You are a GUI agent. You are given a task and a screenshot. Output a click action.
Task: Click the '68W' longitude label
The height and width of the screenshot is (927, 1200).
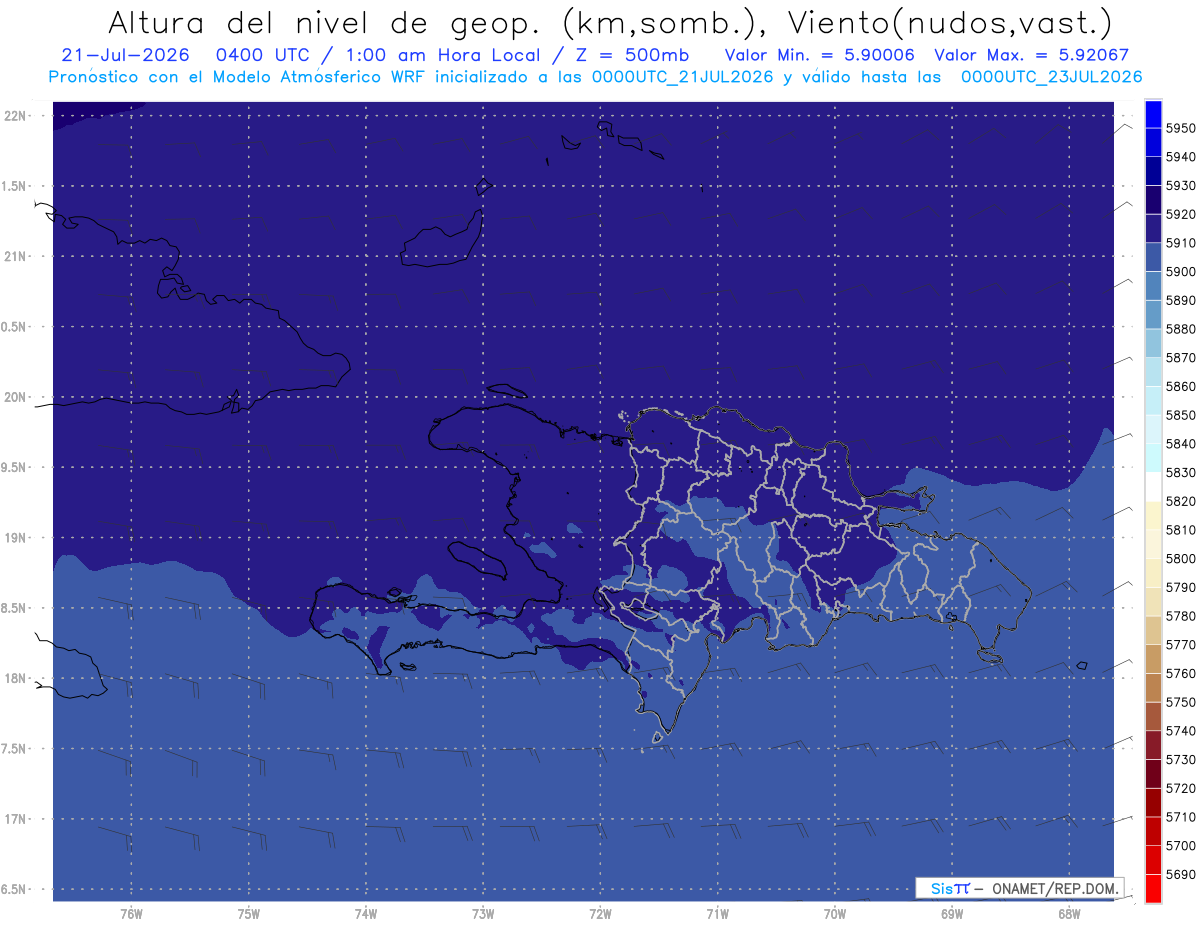point(1069,913)
